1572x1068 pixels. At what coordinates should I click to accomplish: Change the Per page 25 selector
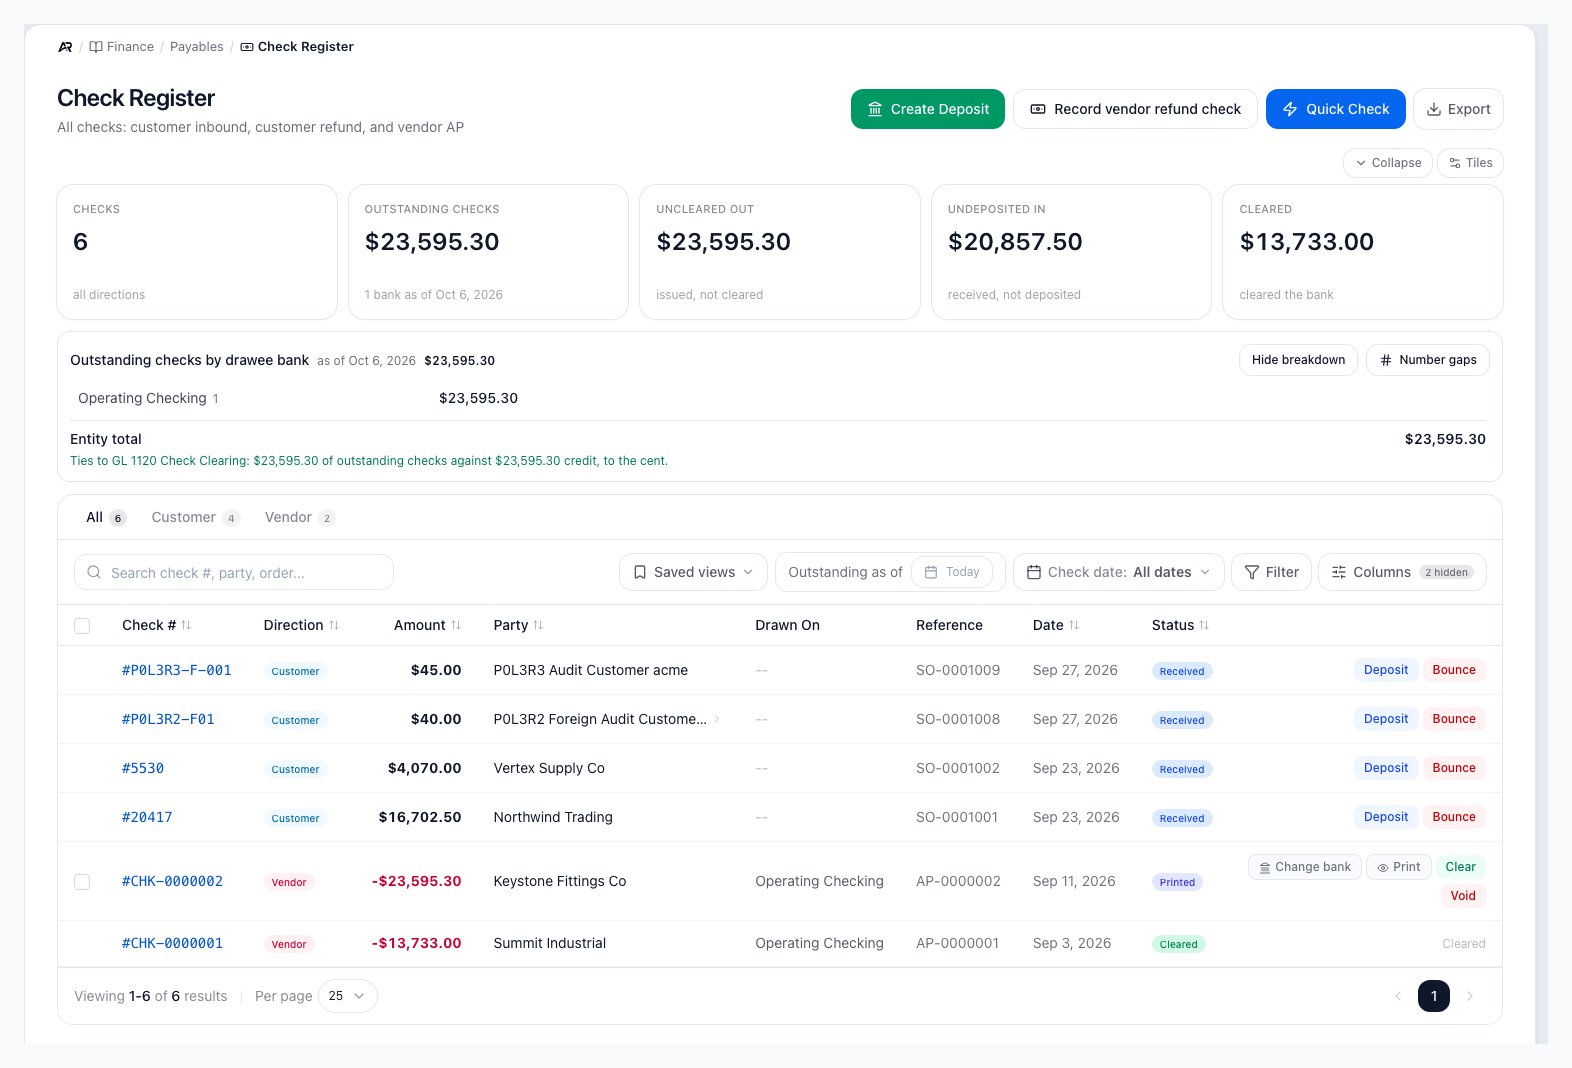347,996
